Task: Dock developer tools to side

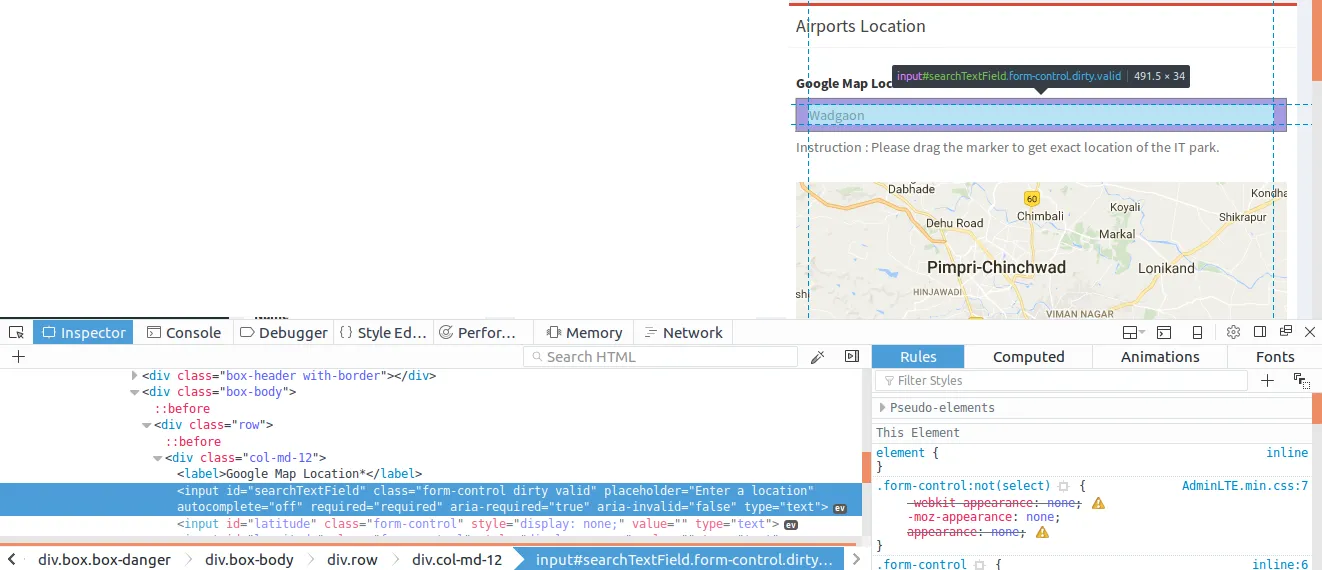Action: [1260, 332]
